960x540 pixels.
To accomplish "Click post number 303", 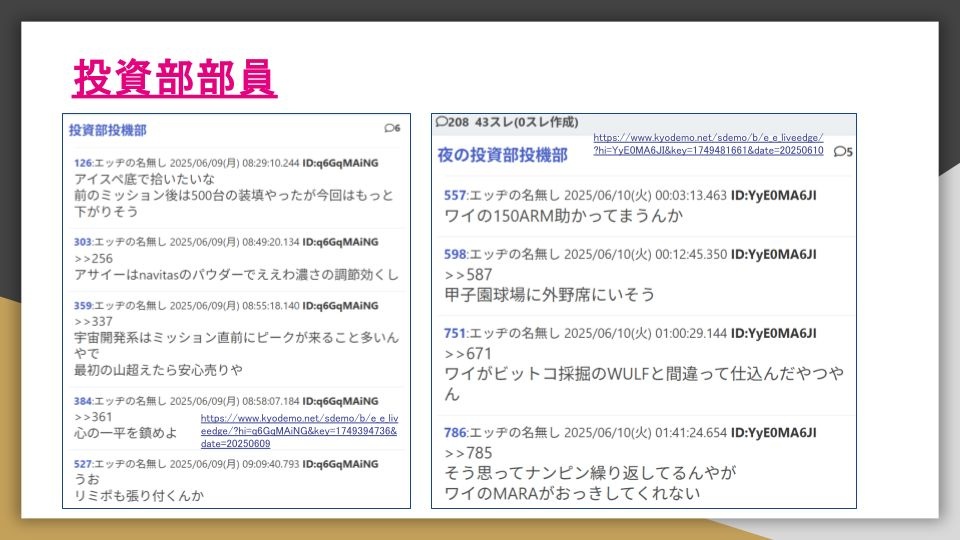I will [x=83, y=242].
